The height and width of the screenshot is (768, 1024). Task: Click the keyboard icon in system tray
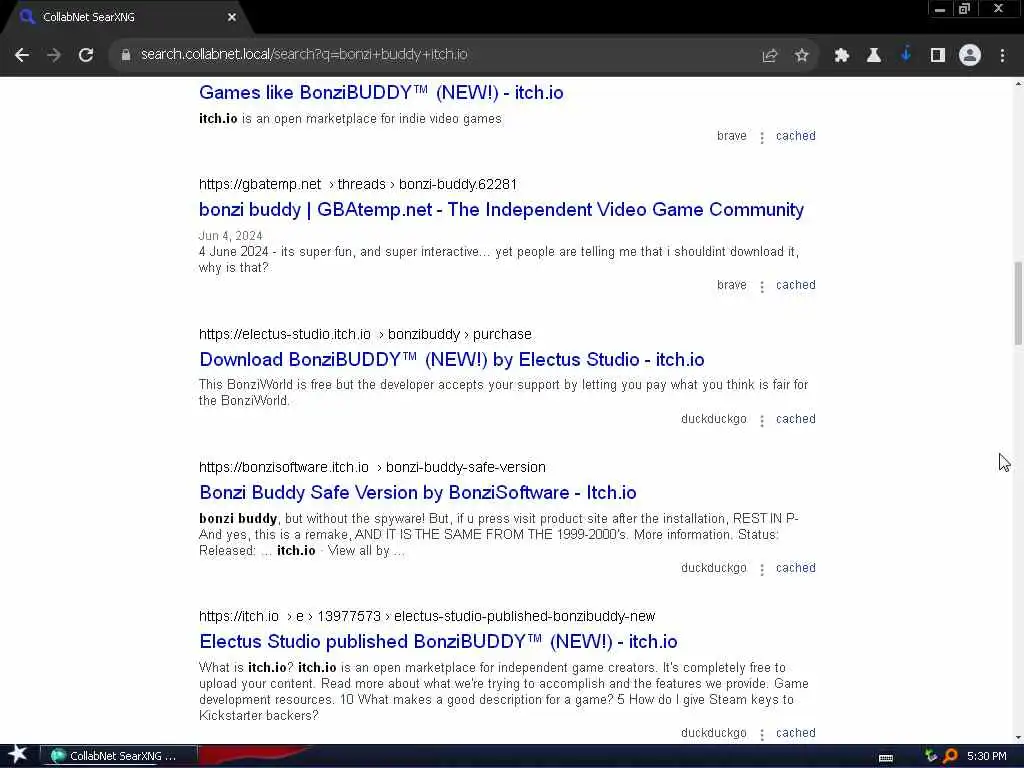click(x=886, y=757)
